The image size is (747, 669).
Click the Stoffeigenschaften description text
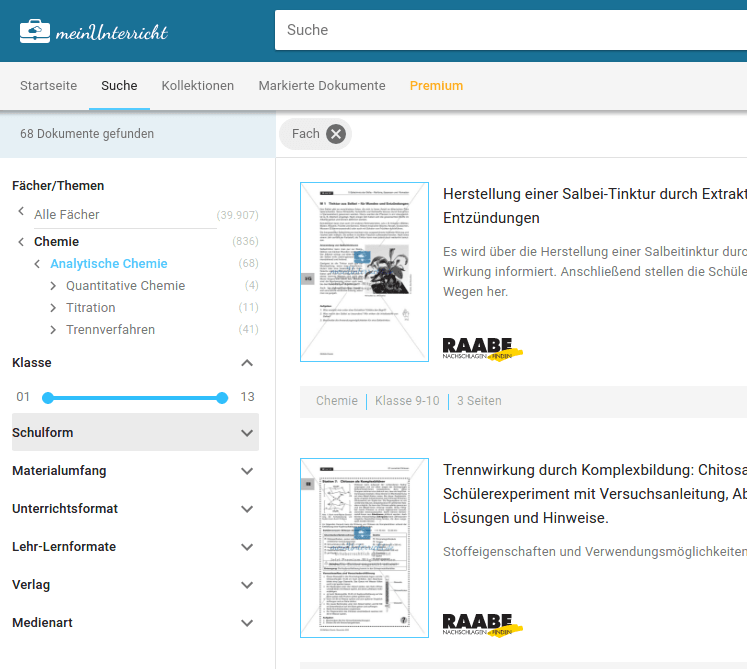click(x=595, y=552)
